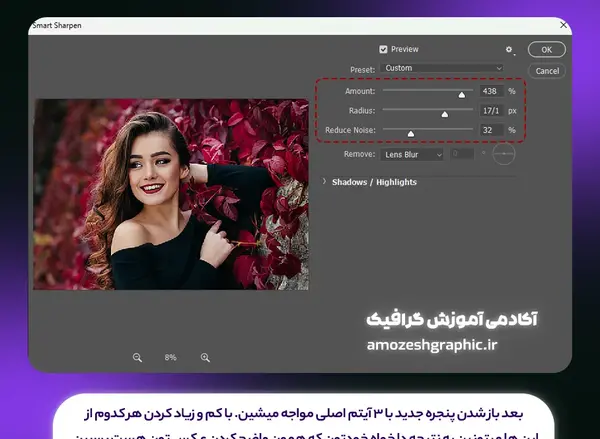Click the zoom in magnifier icon
This screenshot has width=600, height=439.
click(205, 357)
